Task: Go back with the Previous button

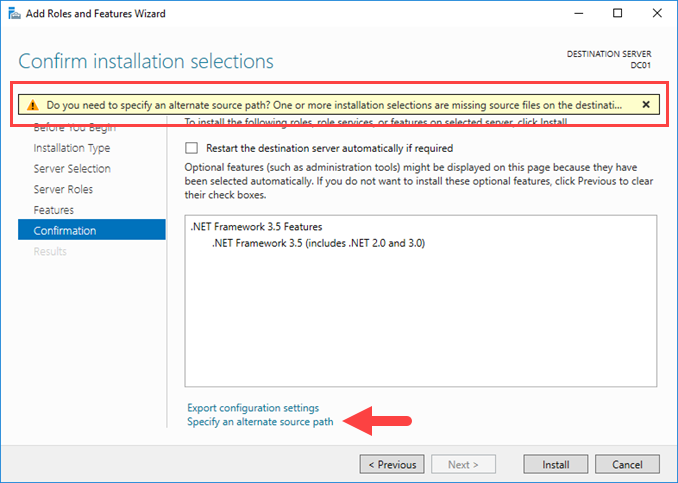Action: (392, 464)
